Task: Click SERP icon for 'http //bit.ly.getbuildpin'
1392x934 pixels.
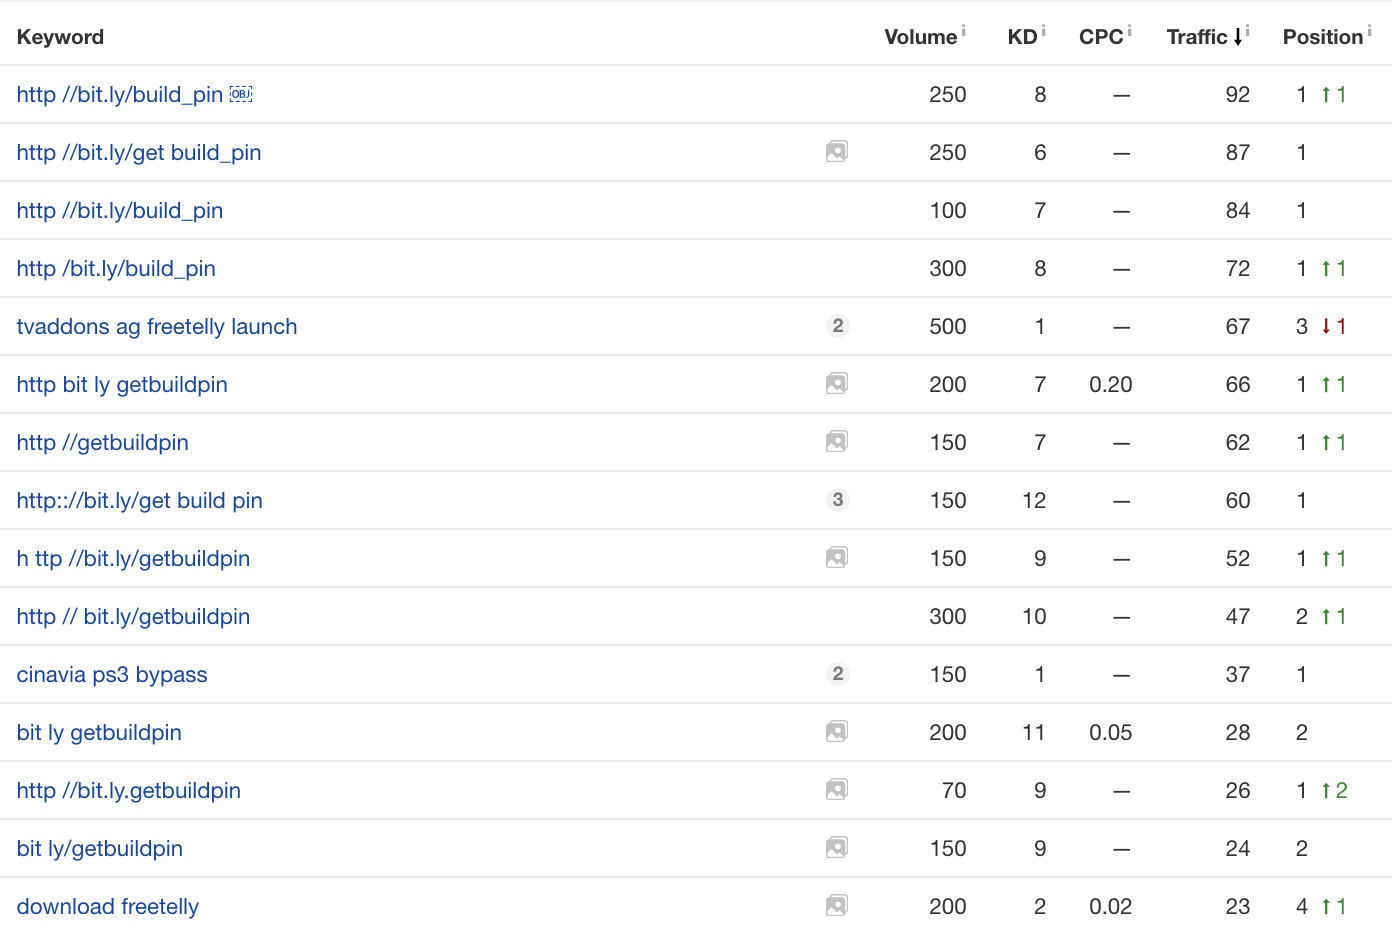Action: pyautogui.click(x=837, y=790)
